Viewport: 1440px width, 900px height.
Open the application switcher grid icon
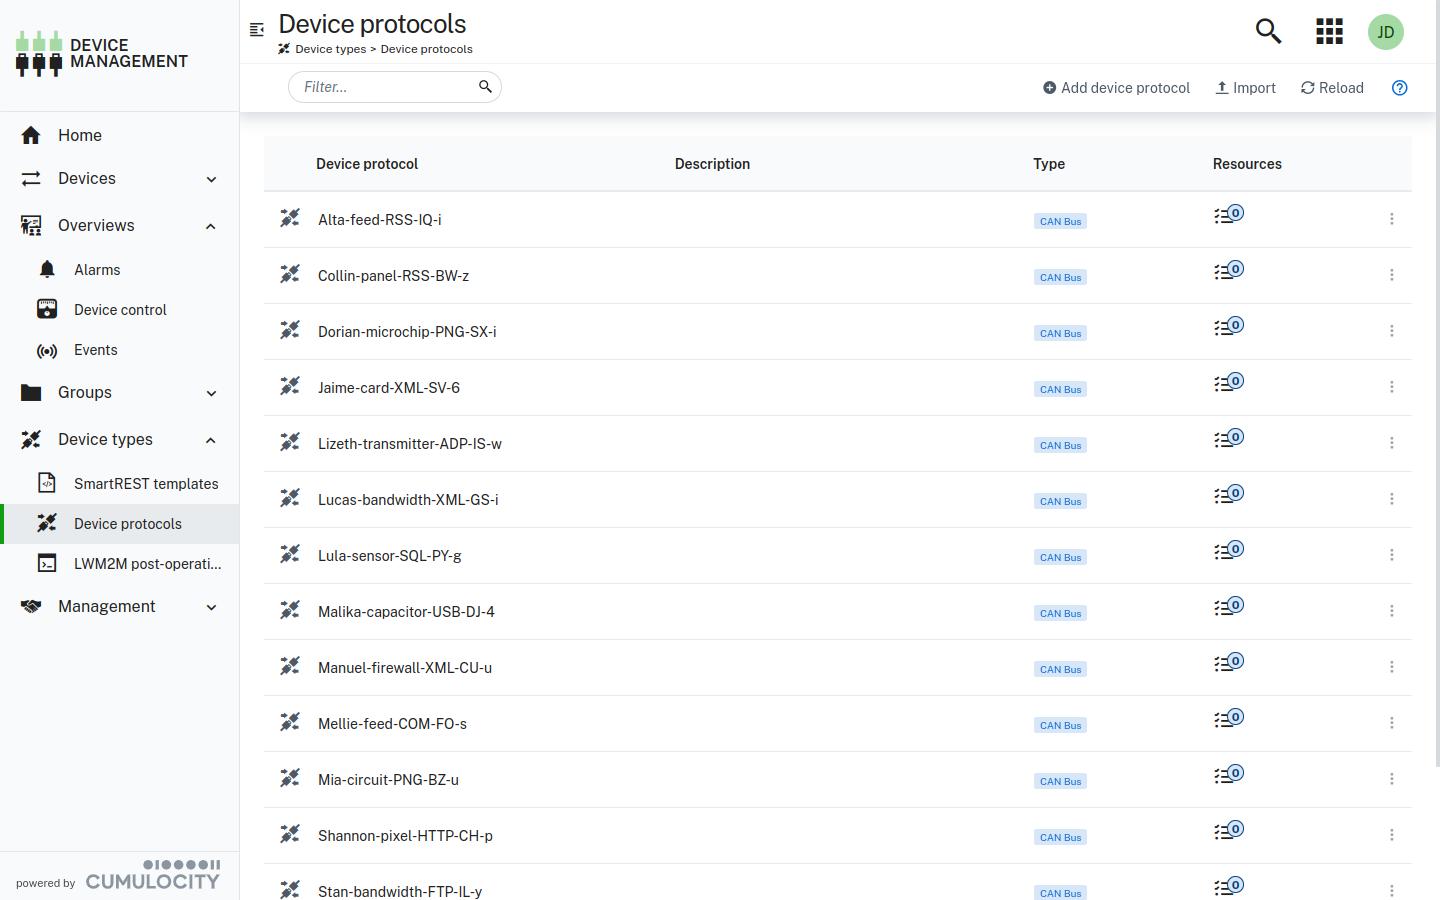click(x=1329, y=31)
